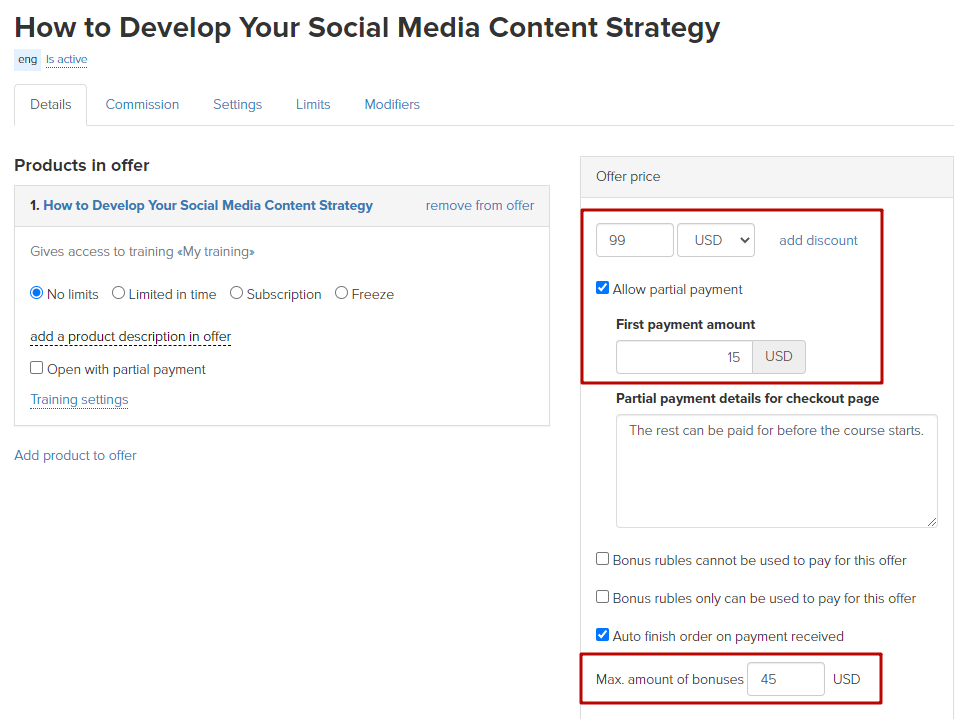Expand the USD currency dropdown
Screen dimensions: 967x719
click(716, 240)
